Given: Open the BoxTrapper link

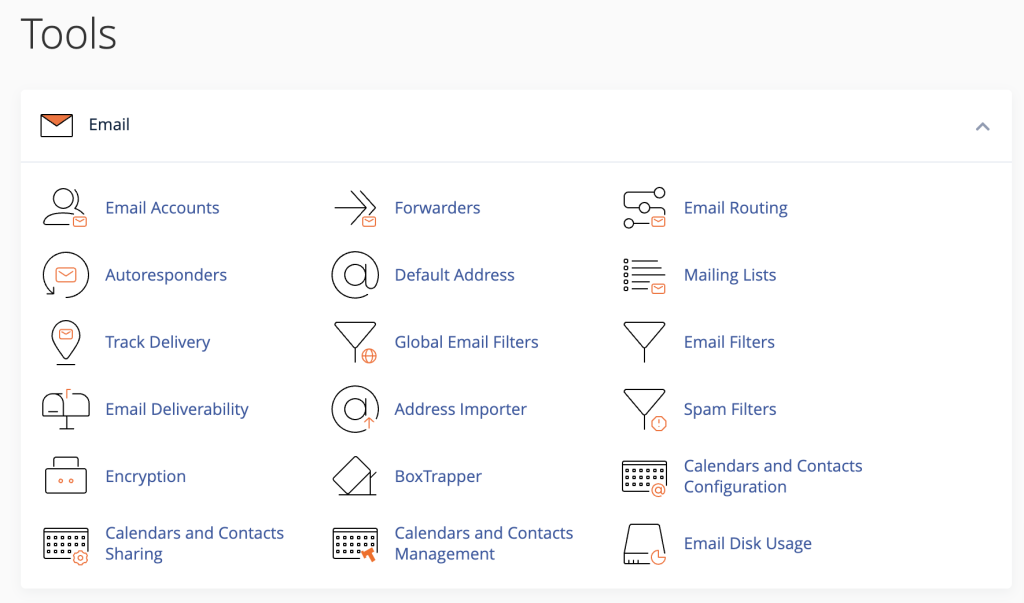Looking at the screenshot, I should click(438, 477).
